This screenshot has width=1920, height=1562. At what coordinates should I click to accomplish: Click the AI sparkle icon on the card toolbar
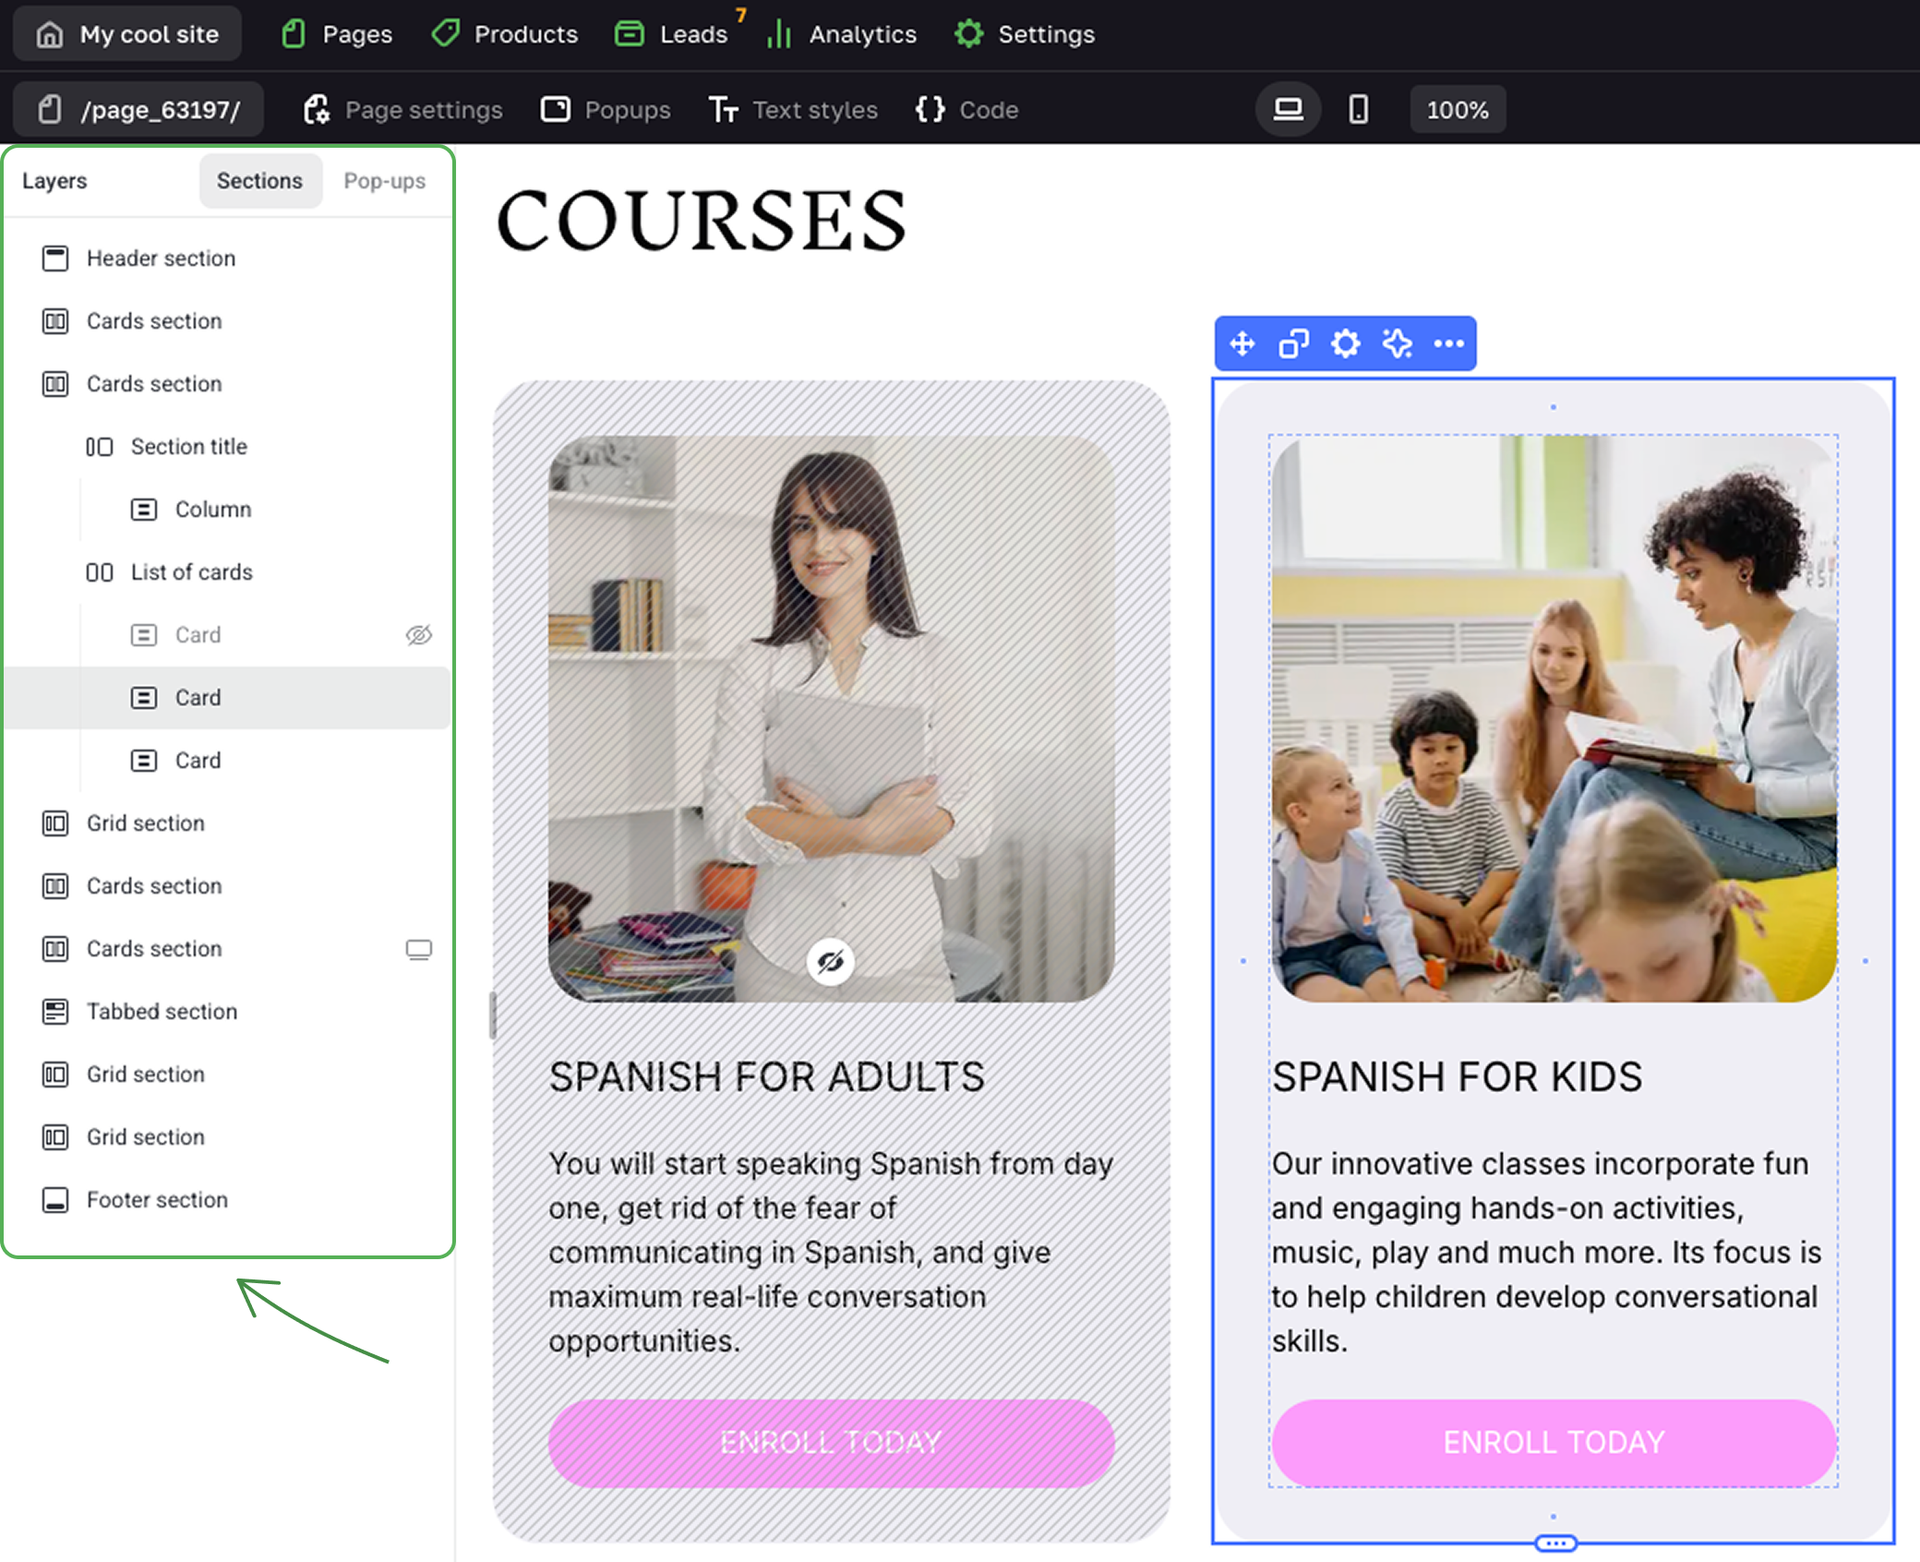click(1397, 344)
